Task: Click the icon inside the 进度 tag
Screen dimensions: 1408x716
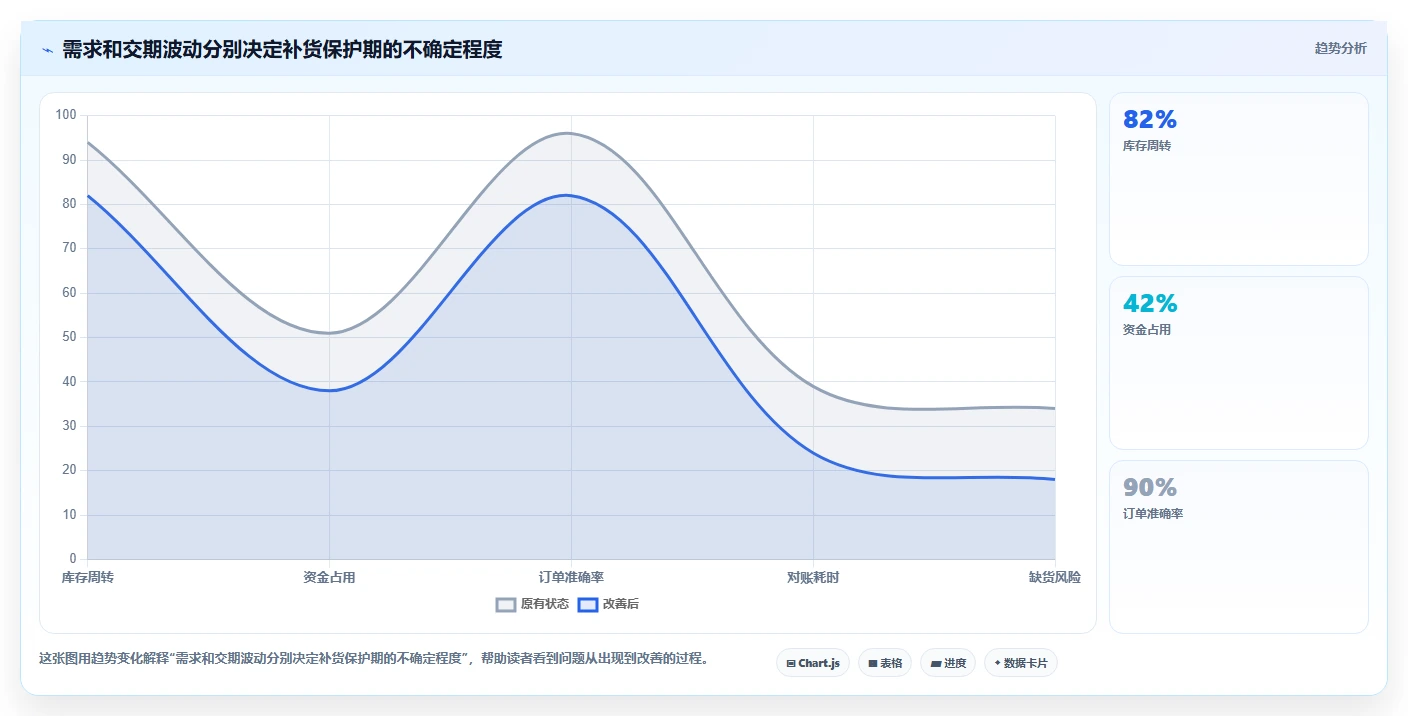Action: pos(936,663)
